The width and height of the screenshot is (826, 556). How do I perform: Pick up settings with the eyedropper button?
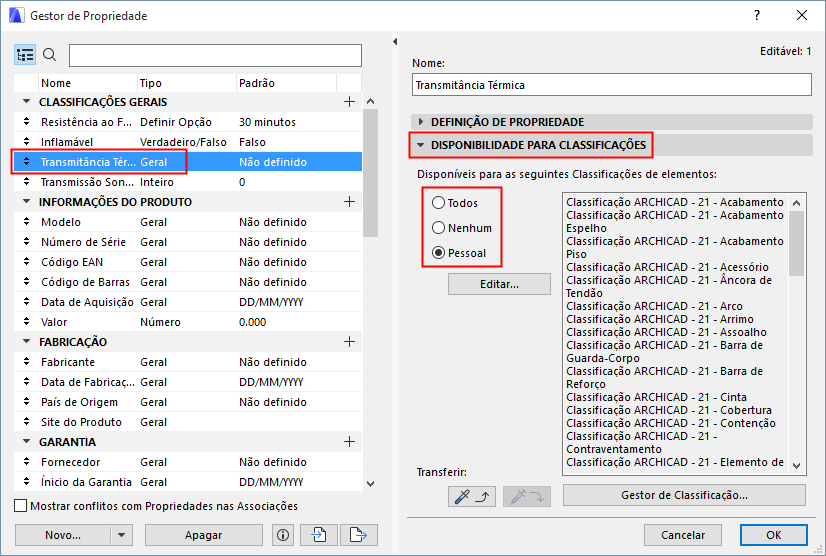(472, 496)
